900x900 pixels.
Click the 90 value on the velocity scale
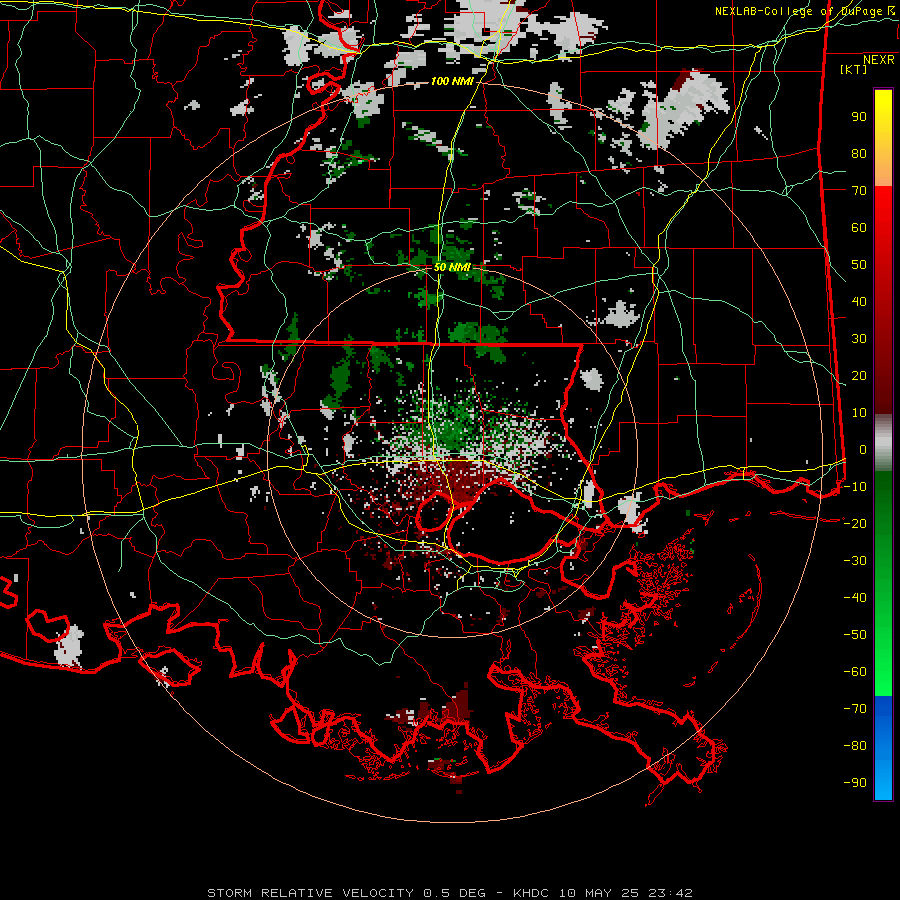859,117
